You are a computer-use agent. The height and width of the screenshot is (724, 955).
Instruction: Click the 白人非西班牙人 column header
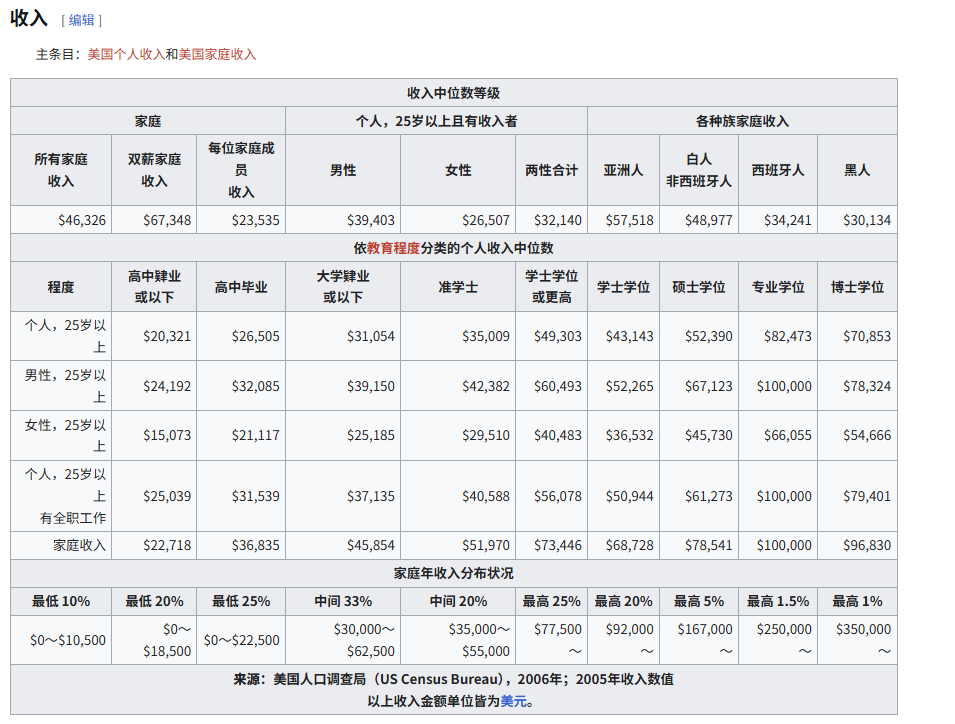[699, 170]
